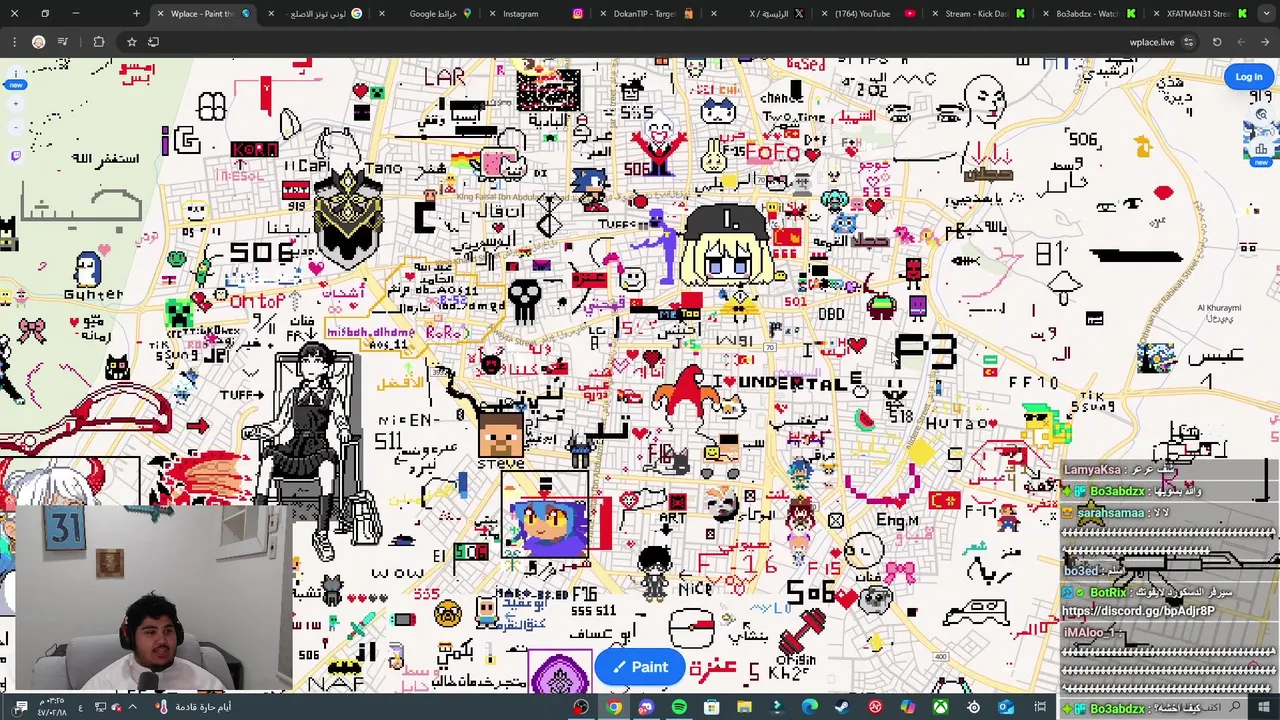Open File Explorer from the taskbar

pyautogui.click(x=744, y=708)
